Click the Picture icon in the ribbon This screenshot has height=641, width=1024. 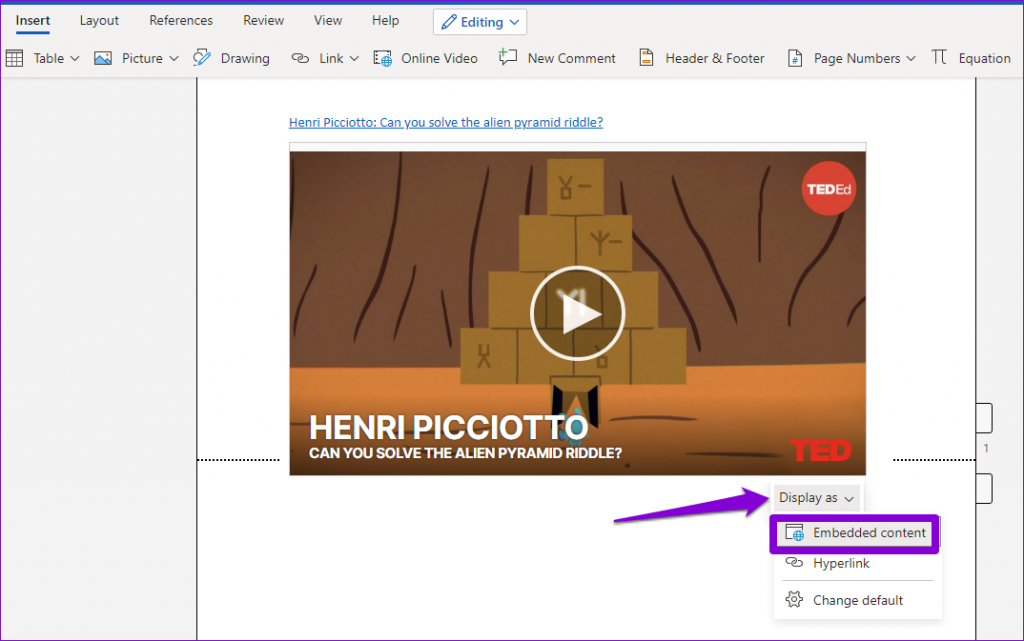[x=103, y=58]
